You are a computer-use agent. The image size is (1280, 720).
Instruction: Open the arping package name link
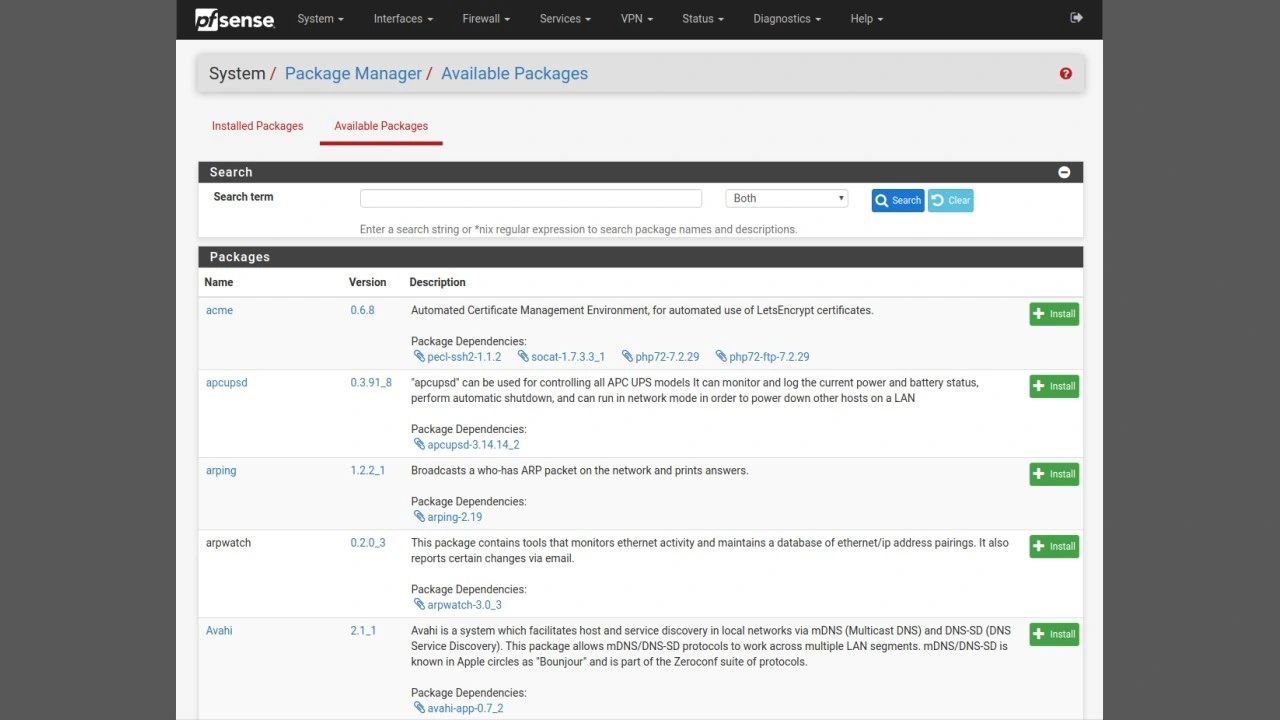(221, 470)
